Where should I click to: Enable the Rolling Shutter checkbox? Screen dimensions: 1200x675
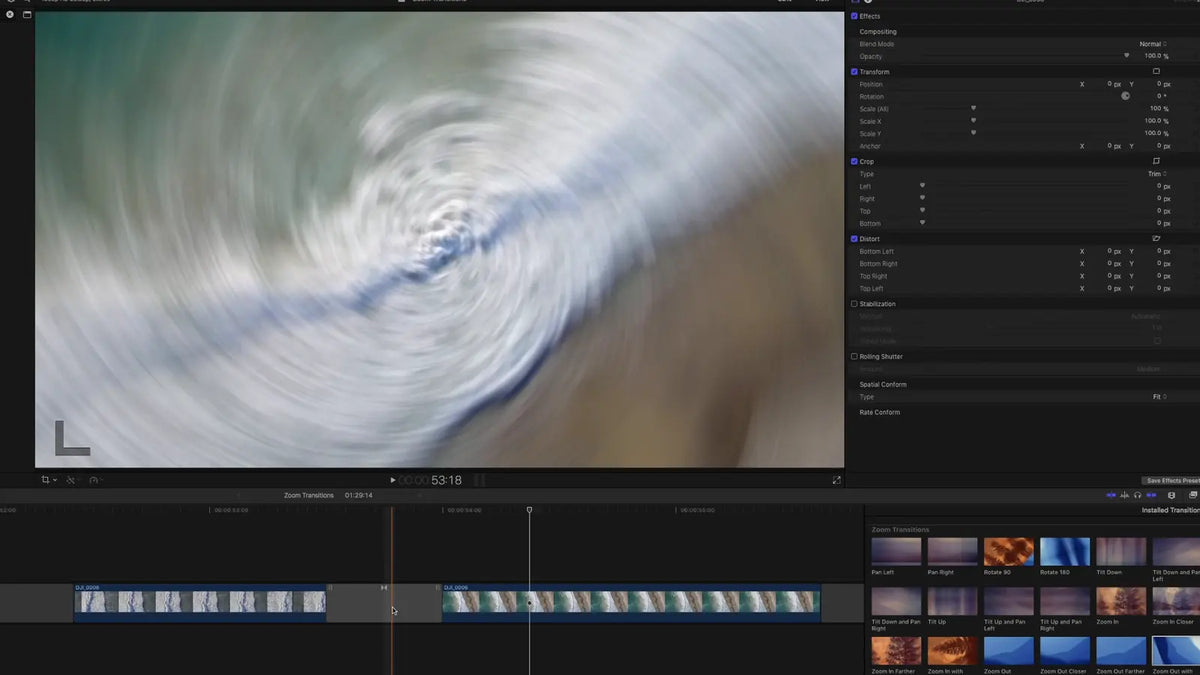[x=854, y=356]
